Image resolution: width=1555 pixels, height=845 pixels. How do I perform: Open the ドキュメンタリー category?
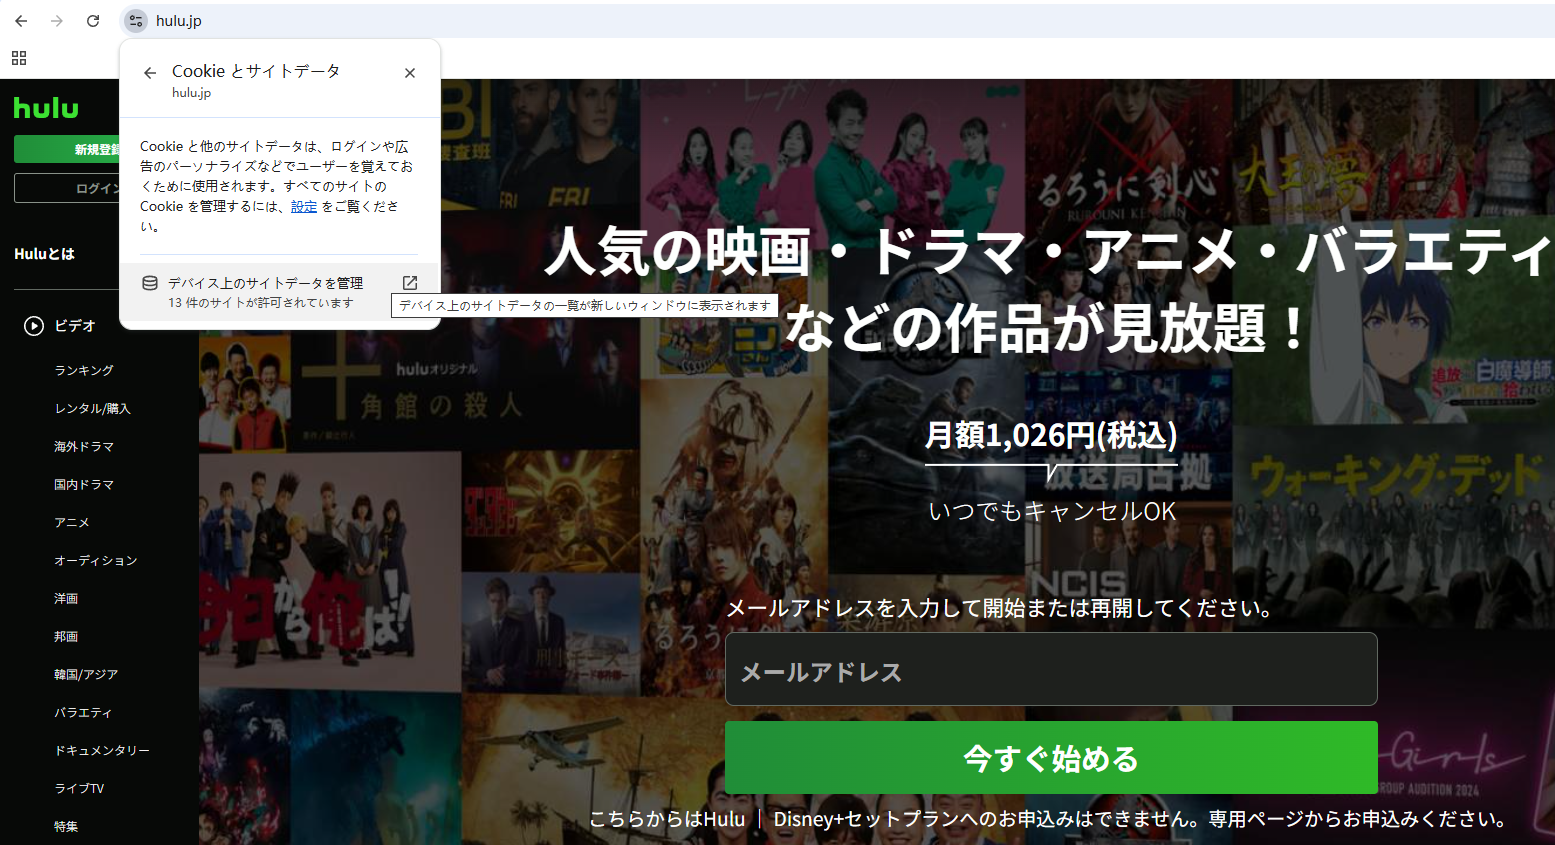[x=102, y=751]
